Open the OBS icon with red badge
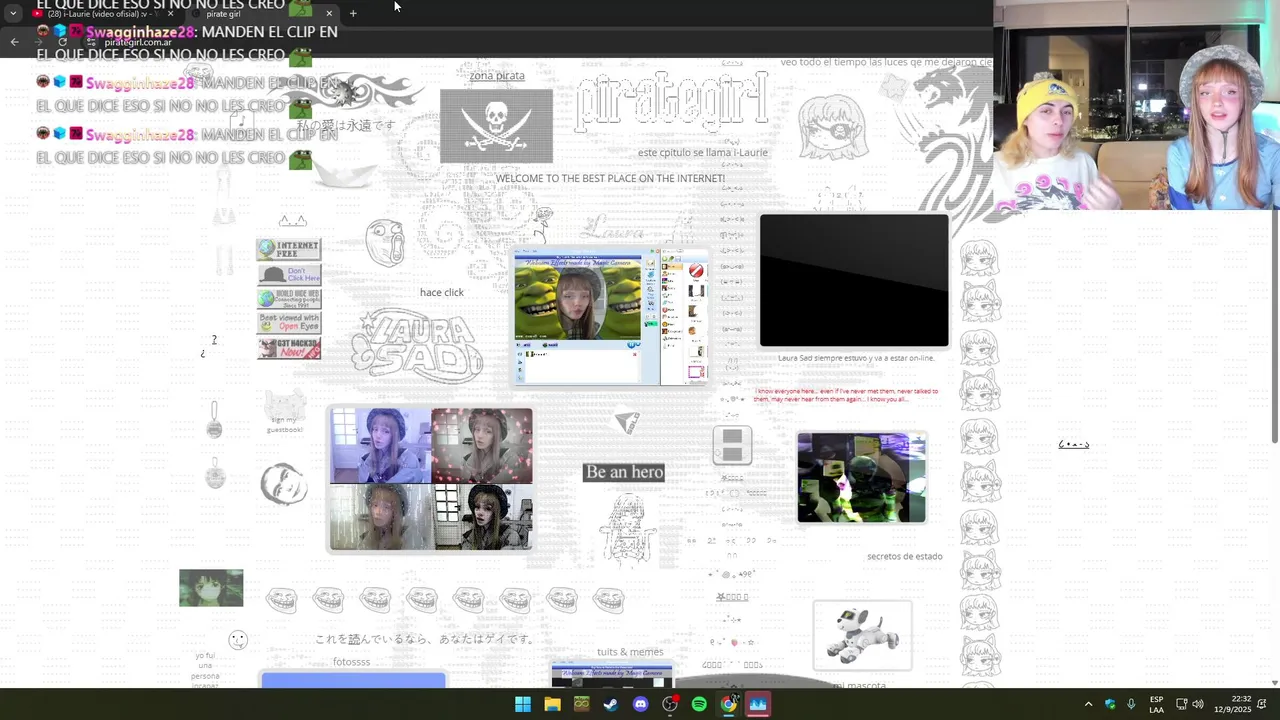The image size is (1280, 720). pos(670,704)
